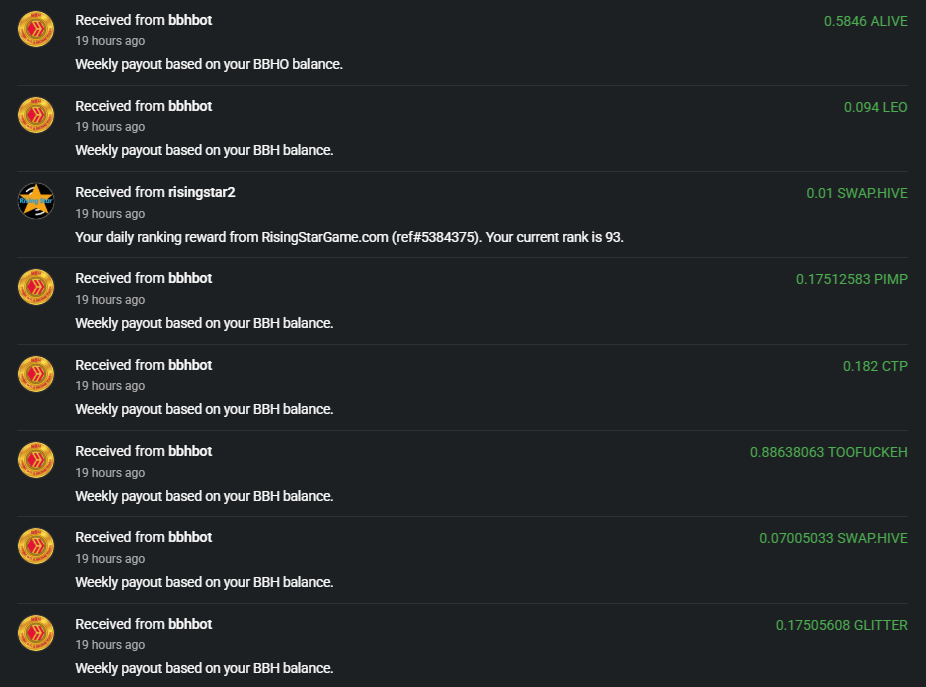Click the bbhbot avatar beside the ALIVE payout

pos(36,28)
